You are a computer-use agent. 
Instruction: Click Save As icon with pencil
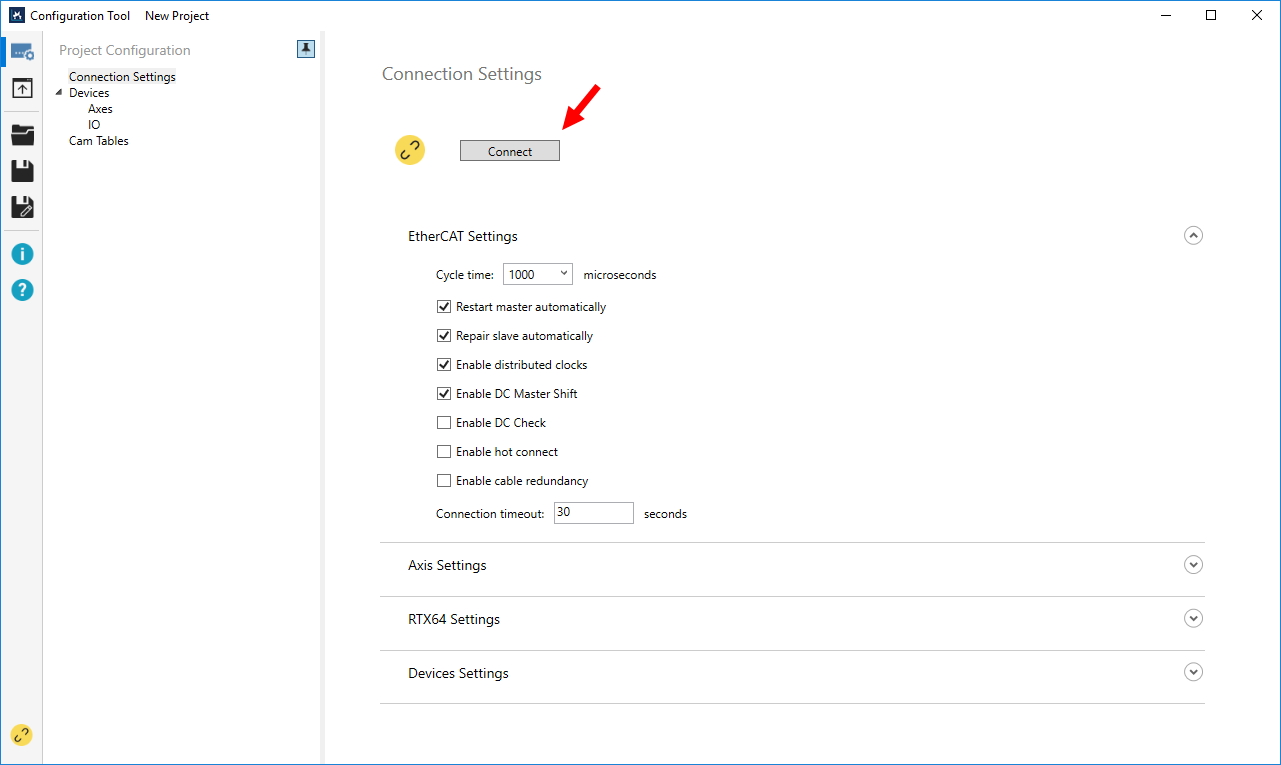[22, 207]
